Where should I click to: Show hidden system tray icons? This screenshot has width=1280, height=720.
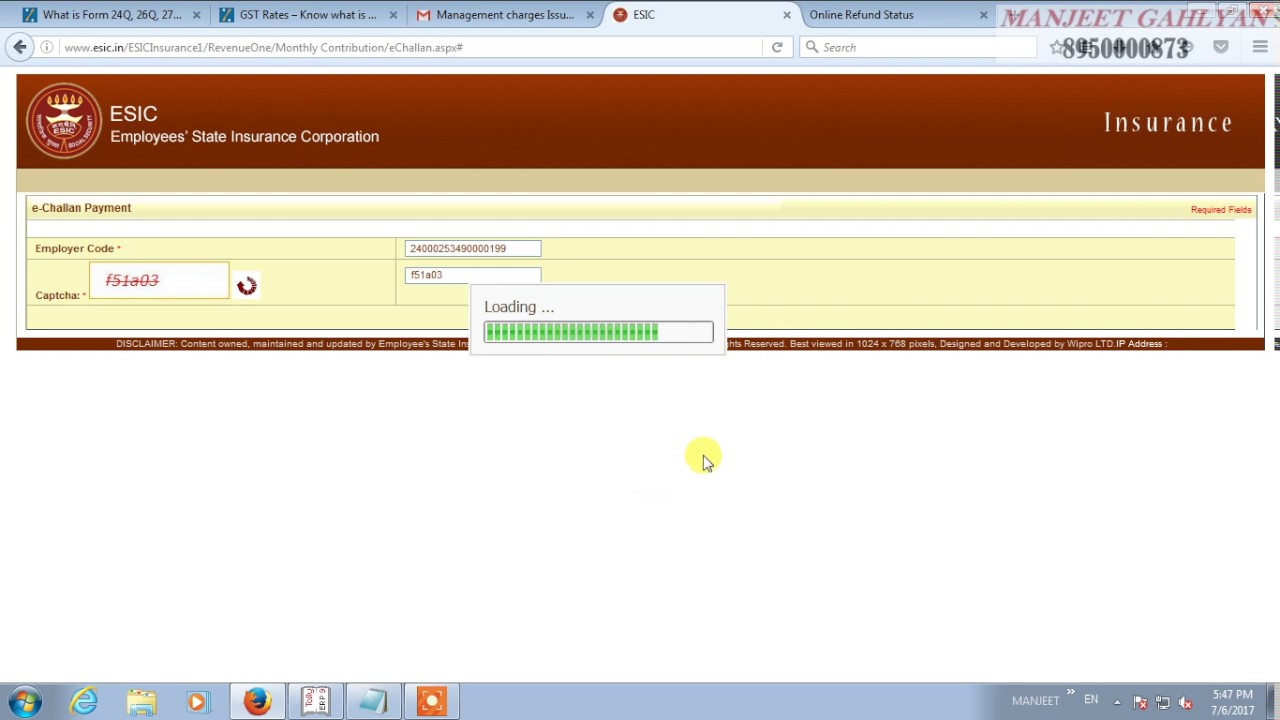(x=1117, y=702)
